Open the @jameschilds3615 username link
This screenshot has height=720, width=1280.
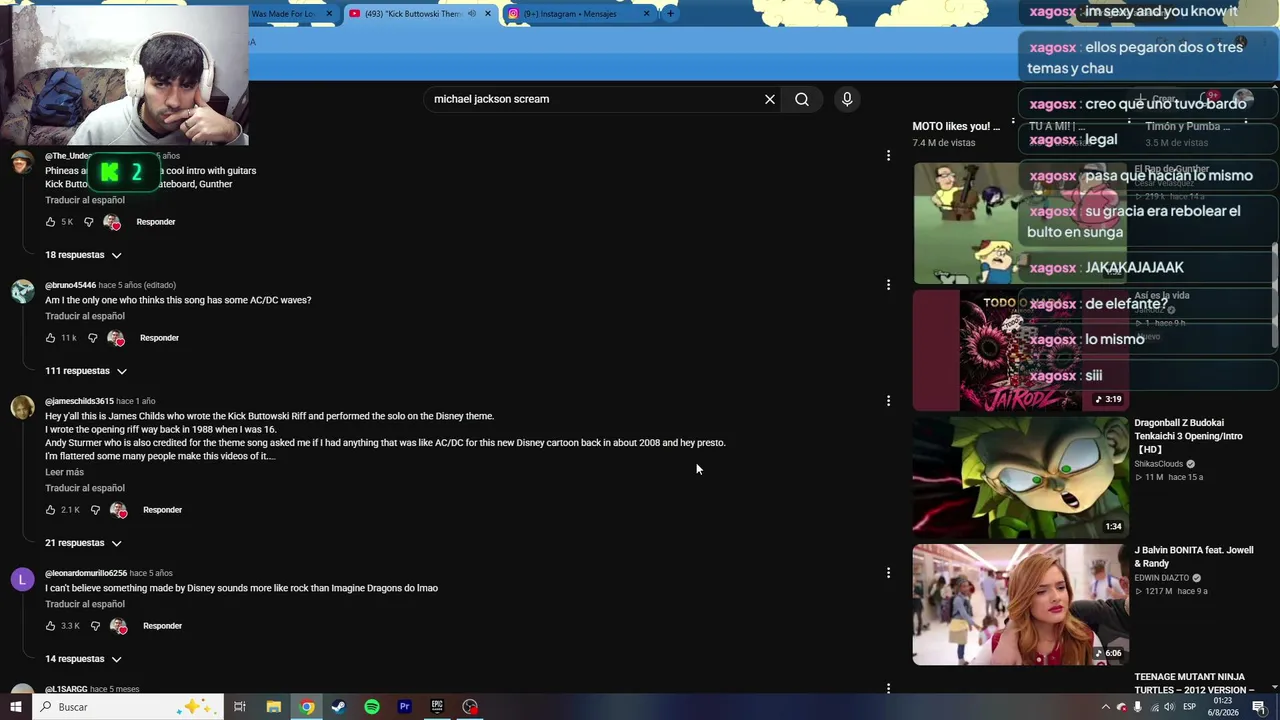pos(79,401)
